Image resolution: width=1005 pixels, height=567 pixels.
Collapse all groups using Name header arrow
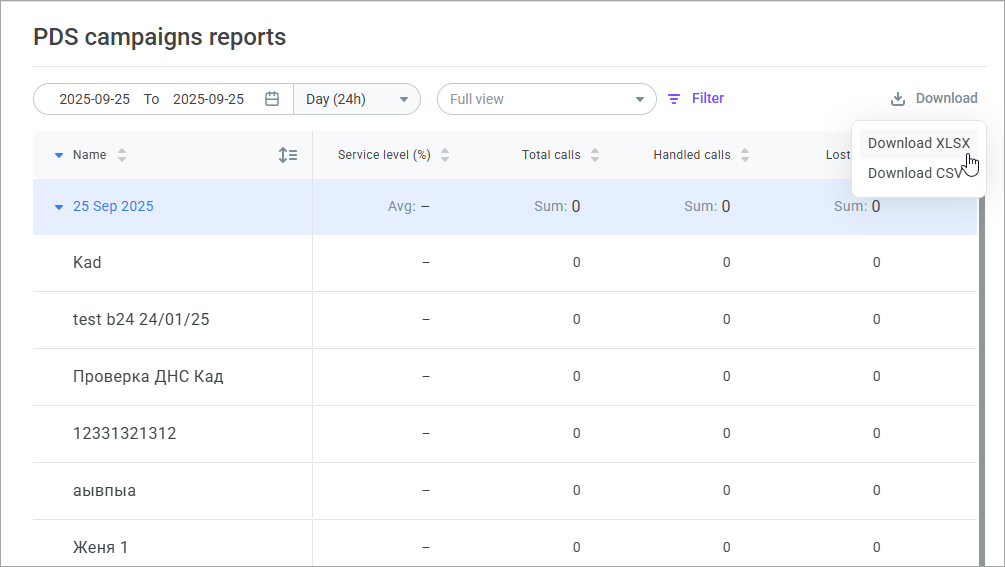(59, 155)
